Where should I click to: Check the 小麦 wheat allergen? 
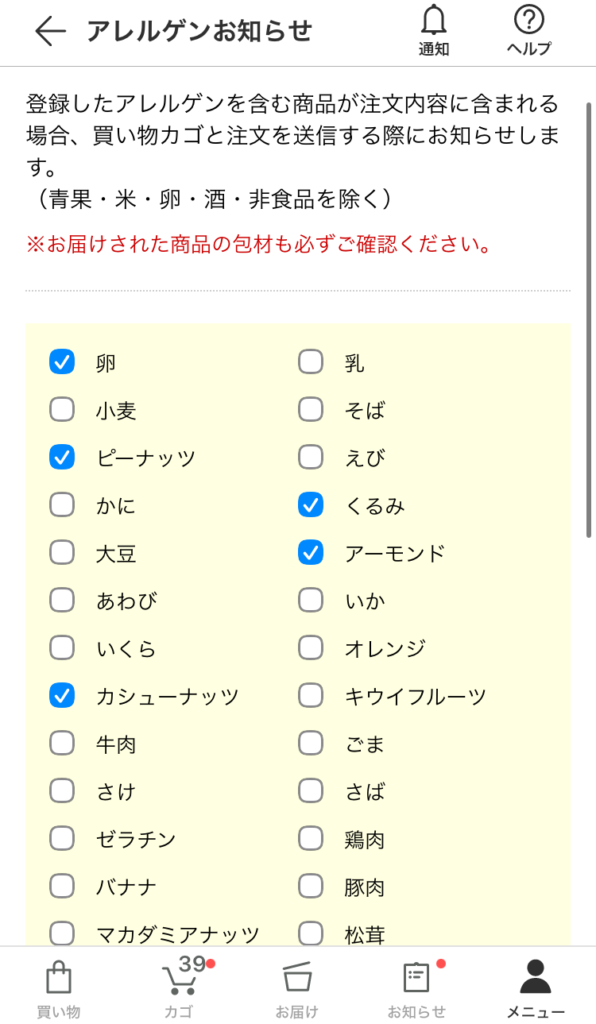click(x=62, y=410)
